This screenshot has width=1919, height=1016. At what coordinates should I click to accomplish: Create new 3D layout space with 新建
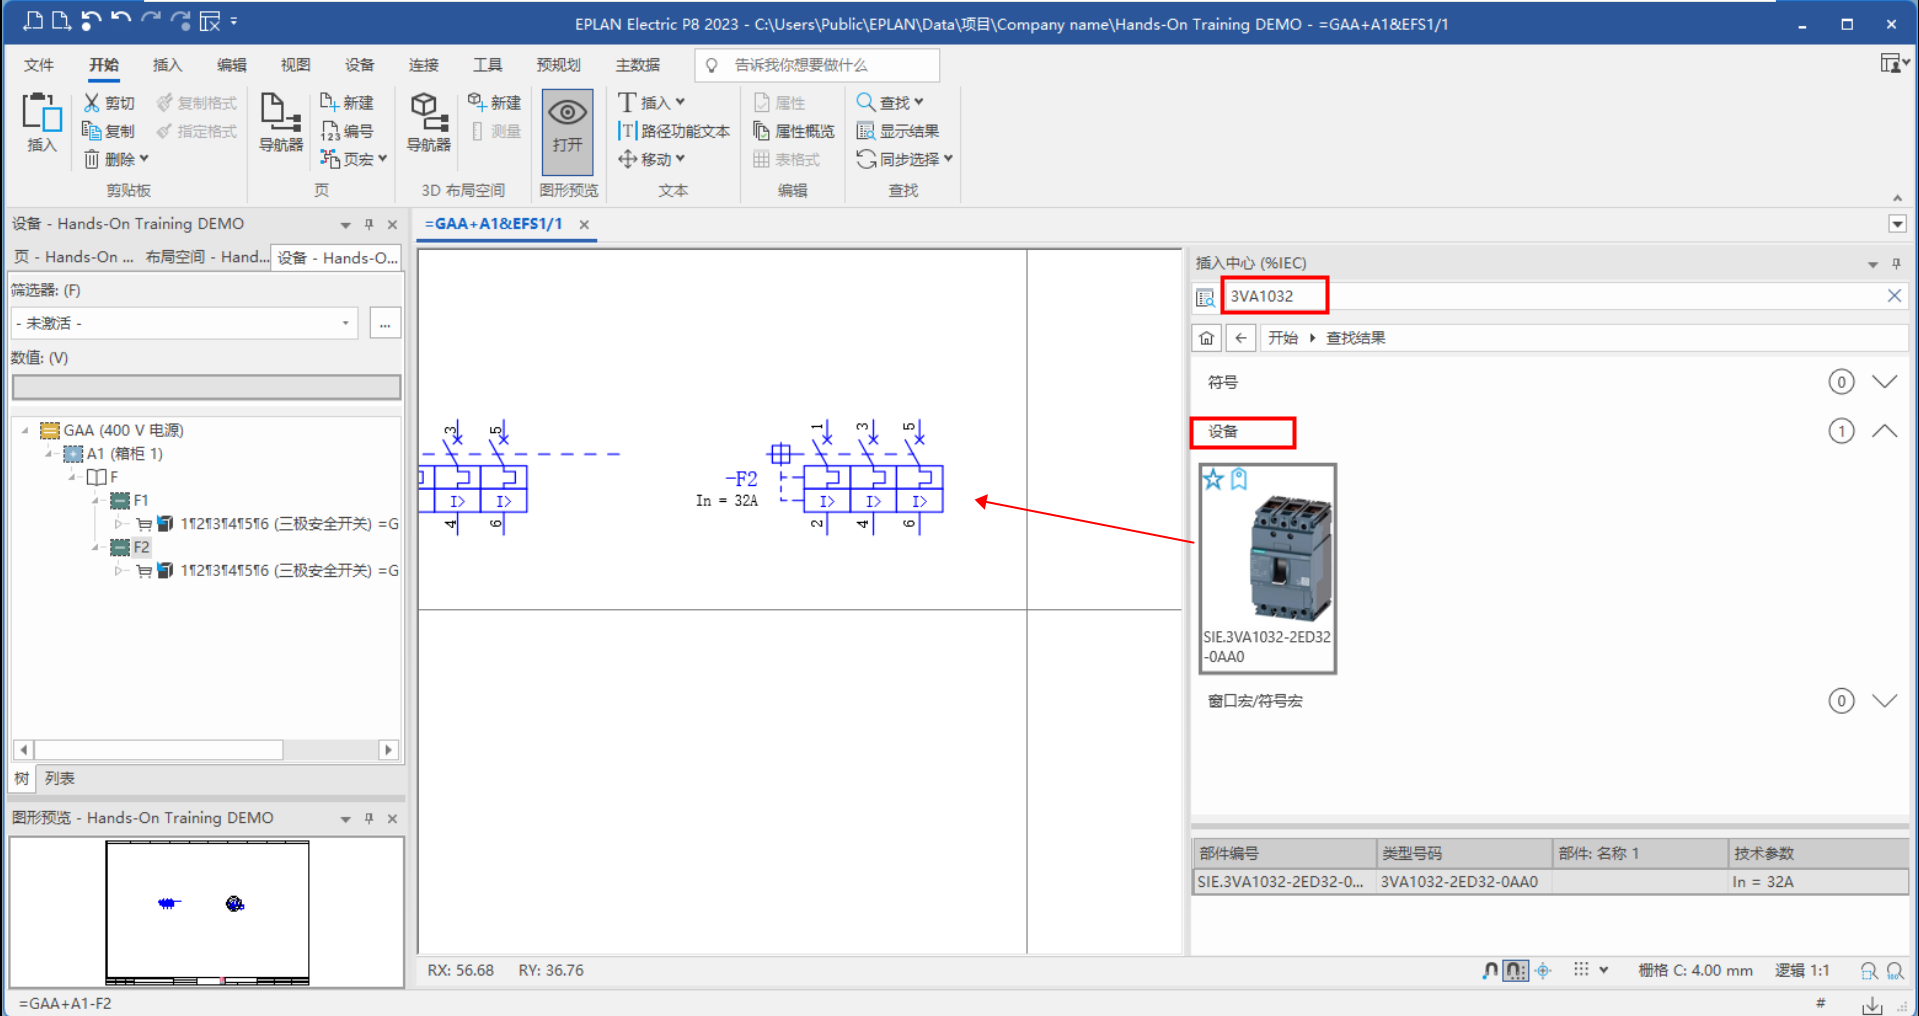pos(494,103)
